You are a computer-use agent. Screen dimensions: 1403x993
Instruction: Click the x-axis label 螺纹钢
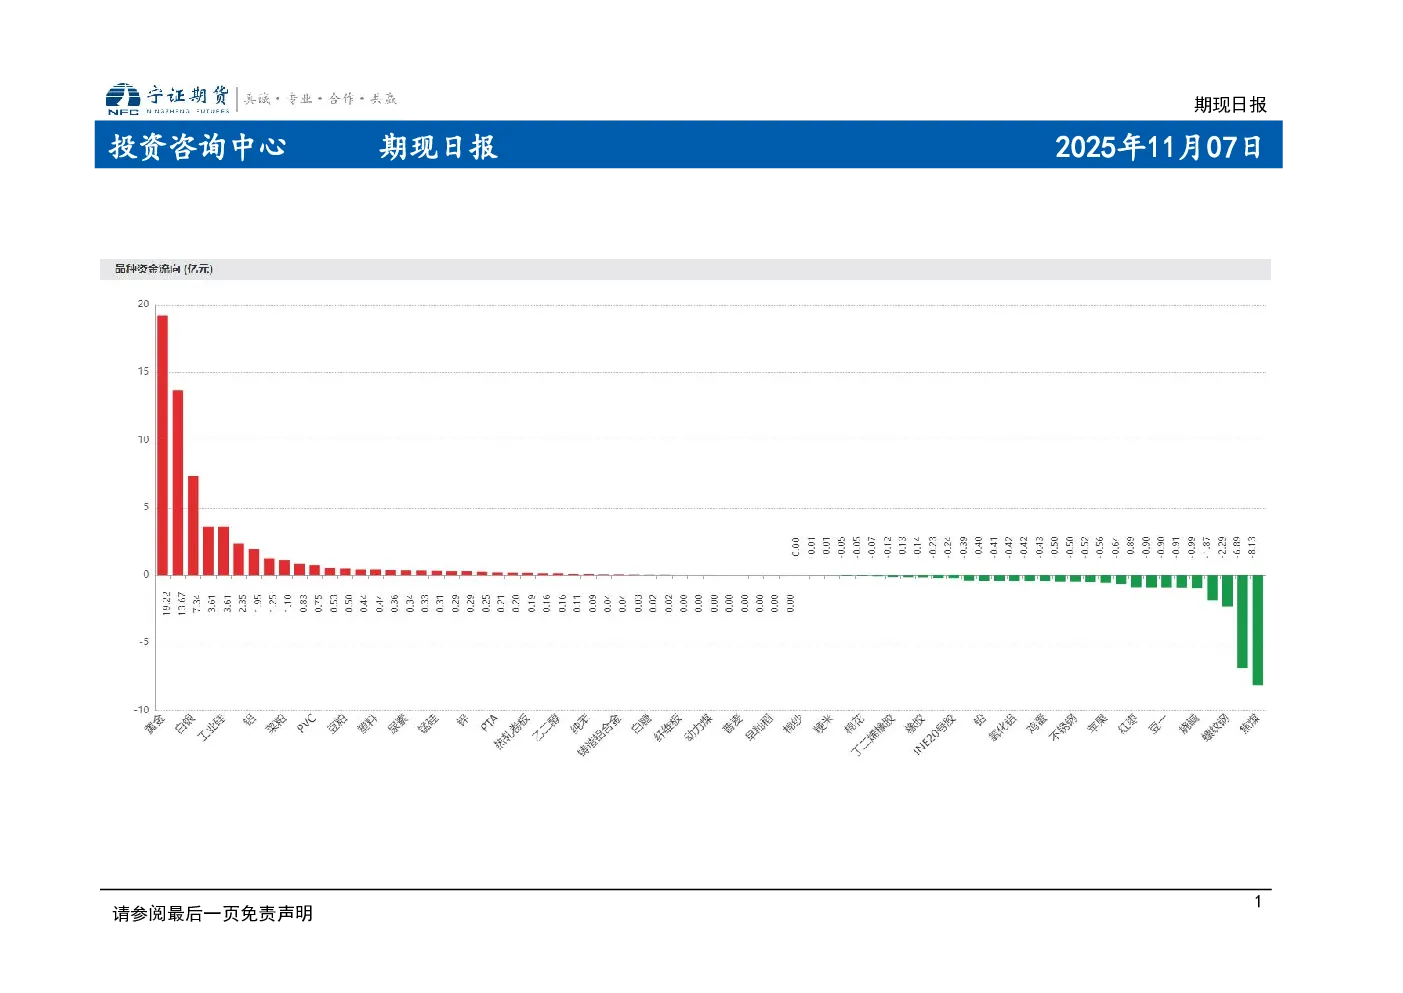pyautogui.click(x=1216, y=728)
